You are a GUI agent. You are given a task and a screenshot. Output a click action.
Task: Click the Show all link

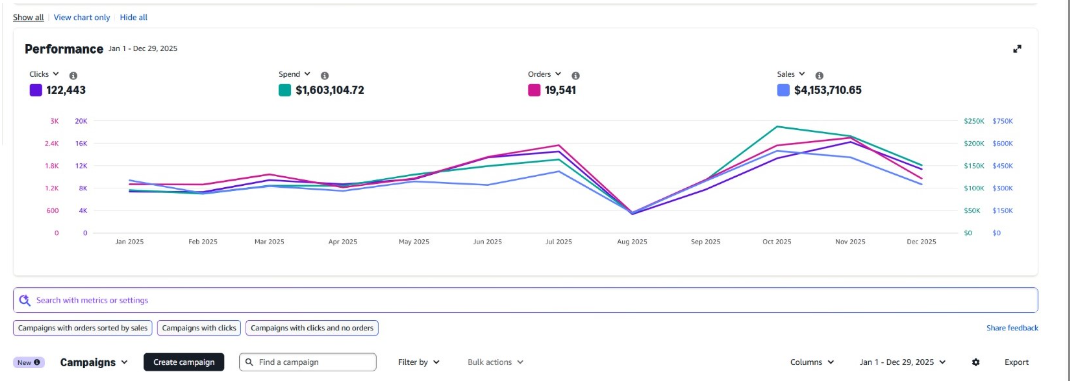(x=28, y=17)
